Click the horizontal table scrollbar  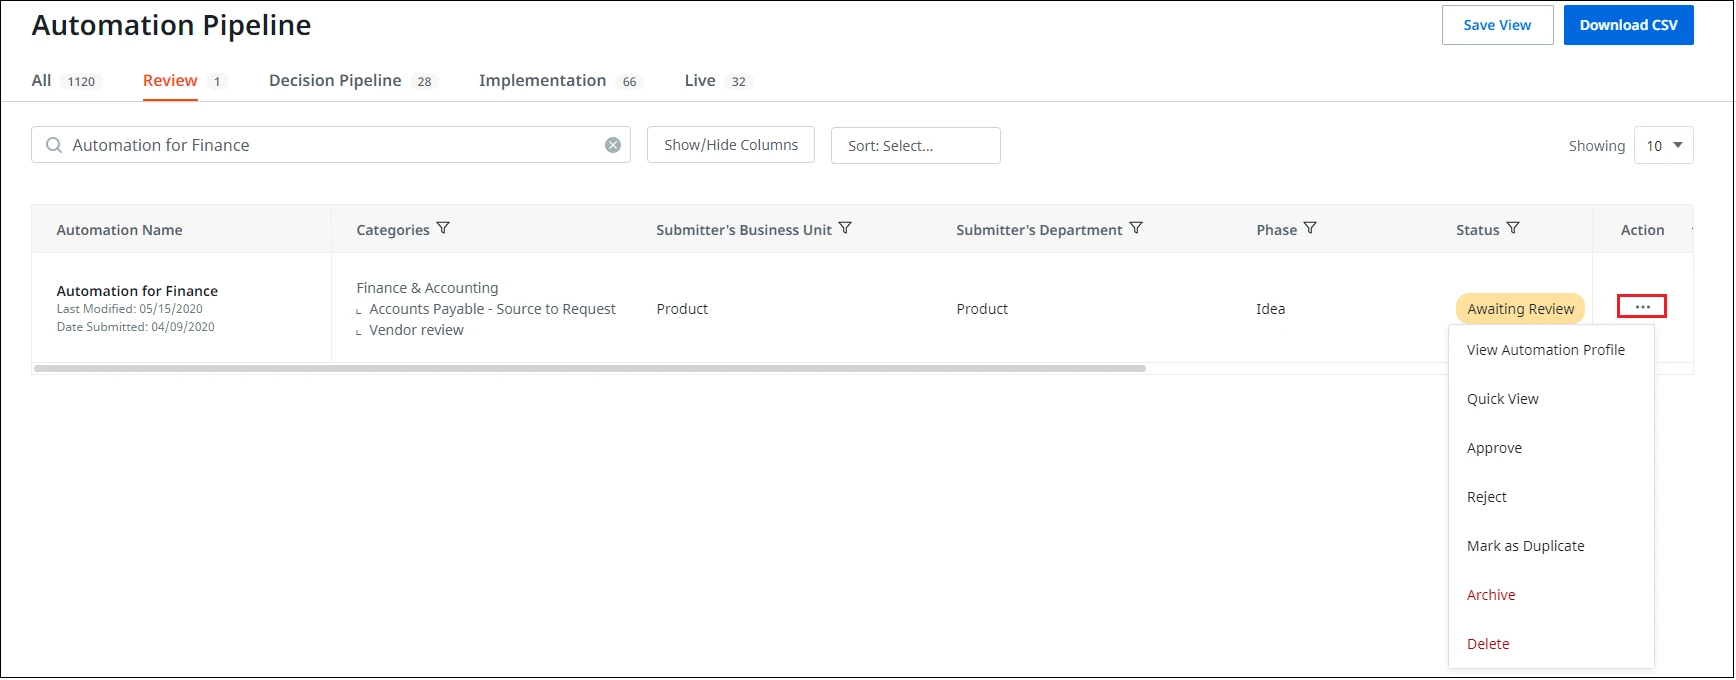(590, 368)
